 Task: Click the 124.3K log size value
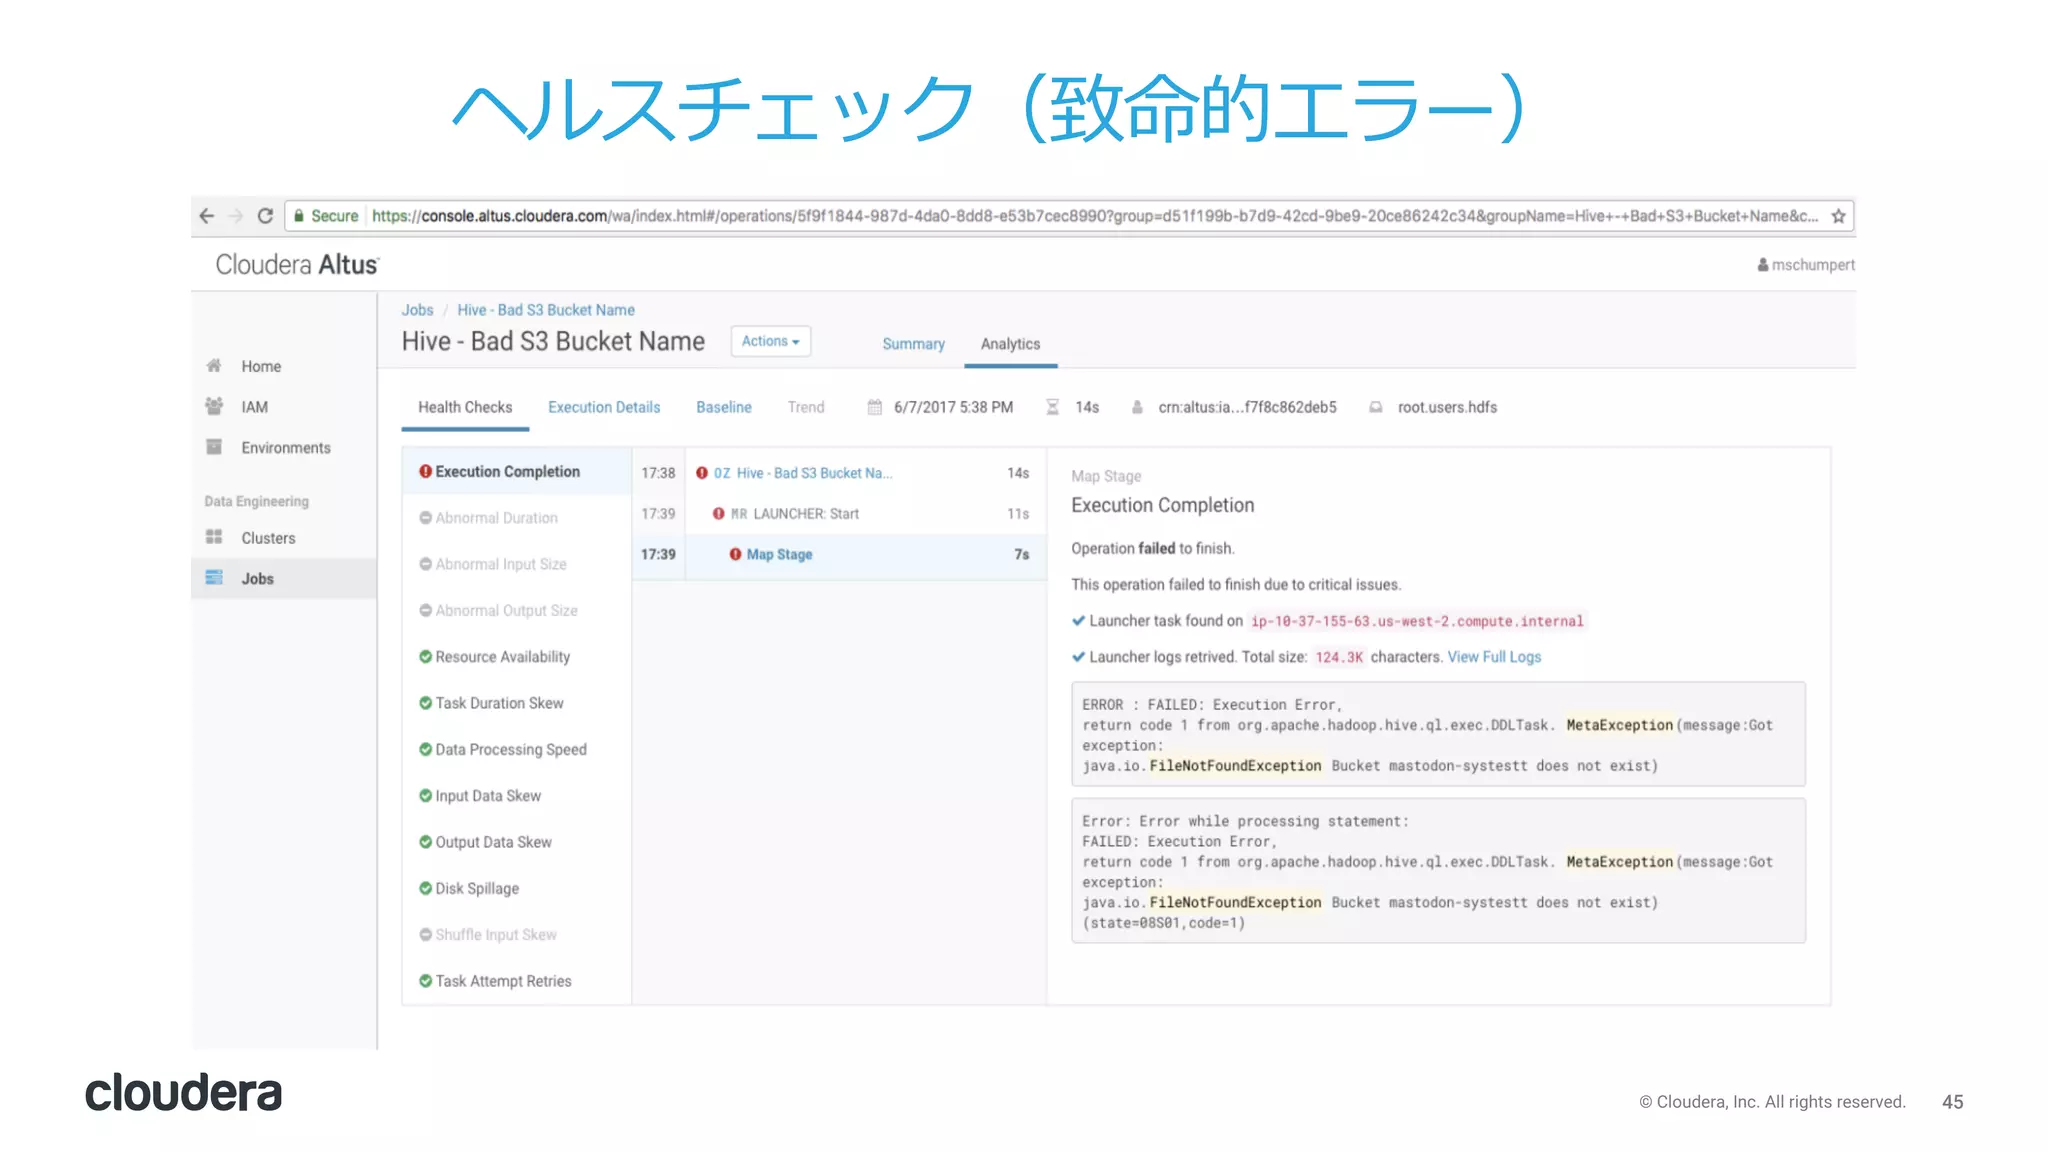[x=1339, y=657]
